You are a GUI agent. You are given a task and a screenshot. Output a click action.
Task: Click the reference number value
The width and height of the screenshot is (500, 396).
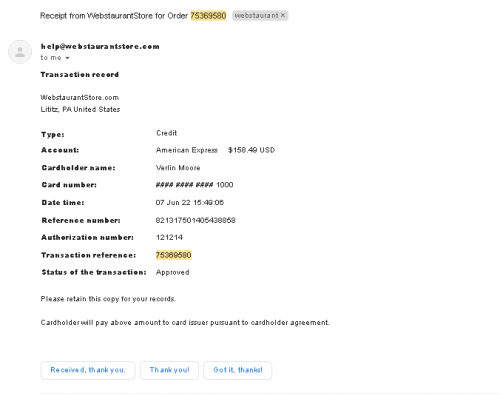click(x=195, y=220)
